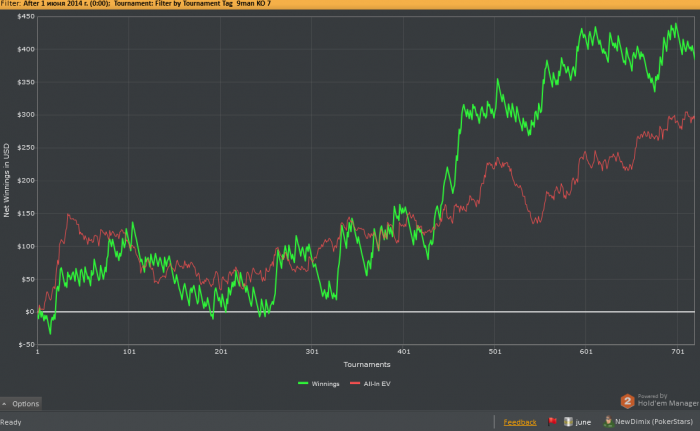Viewport: 700px width, 431px height.
Task: Click the 501 x-axis label
Action: [x=494, y=351]
